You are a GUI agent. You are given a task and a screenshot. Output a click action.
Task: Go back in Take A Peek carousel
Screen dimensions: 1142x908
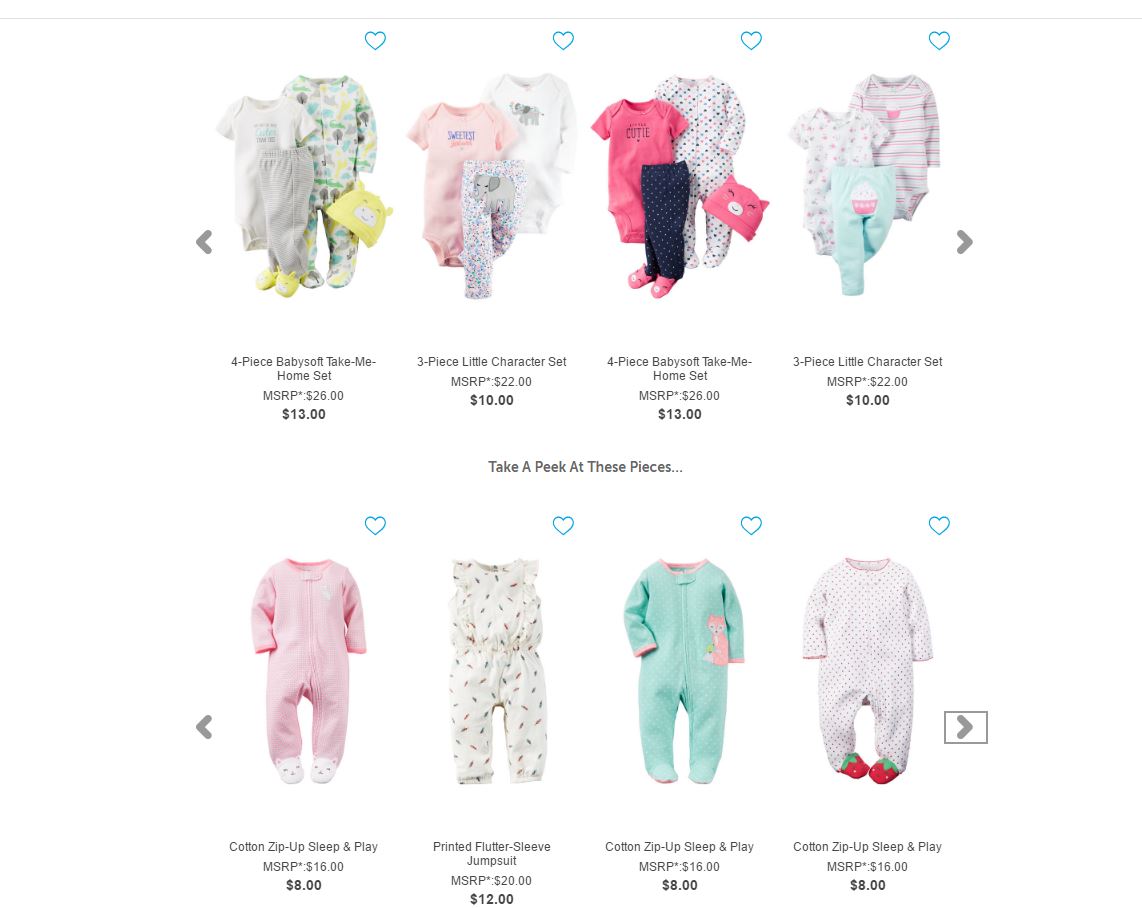click(x=205, y=727)
